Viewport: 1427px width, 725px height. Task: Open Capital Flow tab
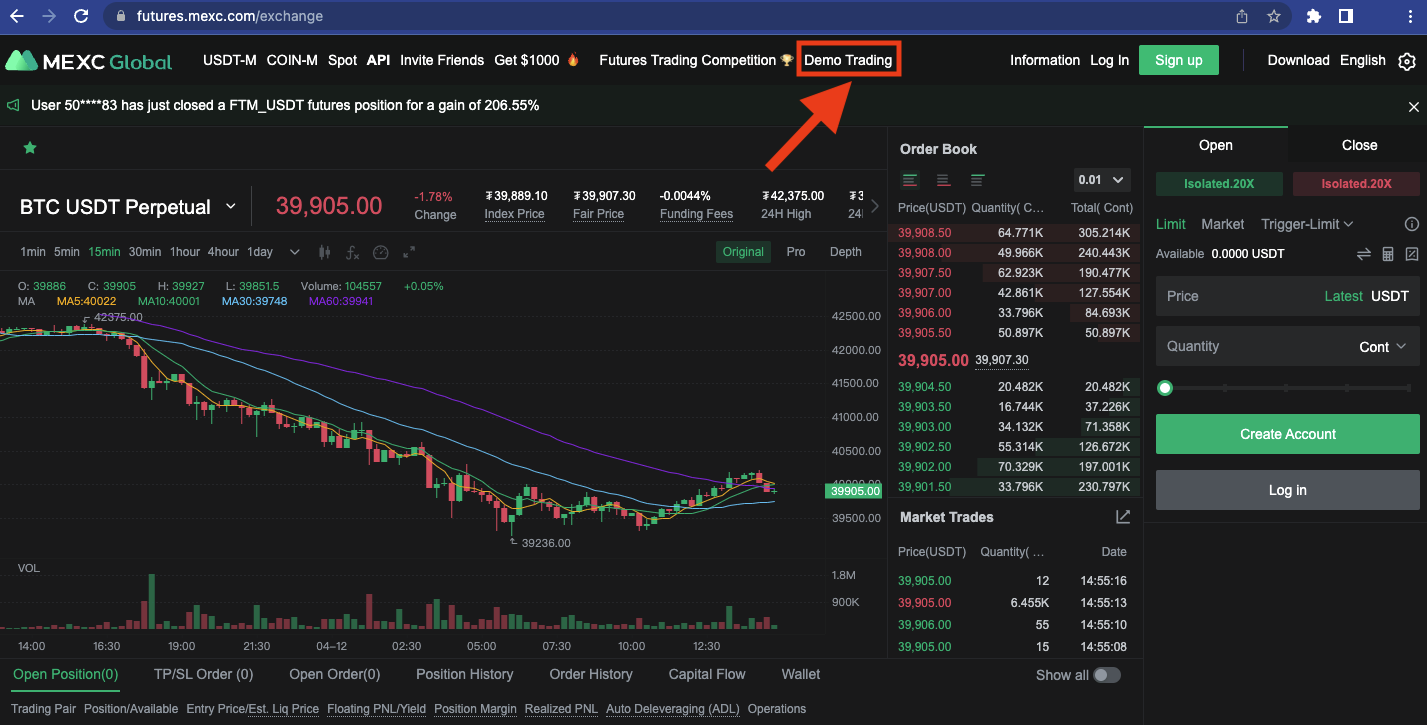(707, 674)
